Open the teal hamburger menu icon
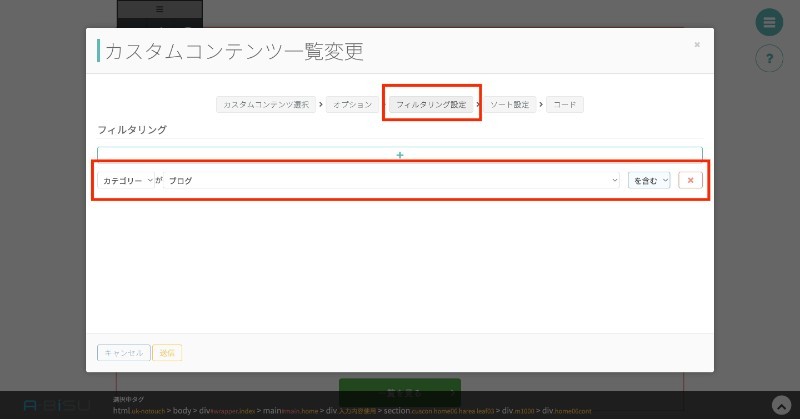 [769, 22]
